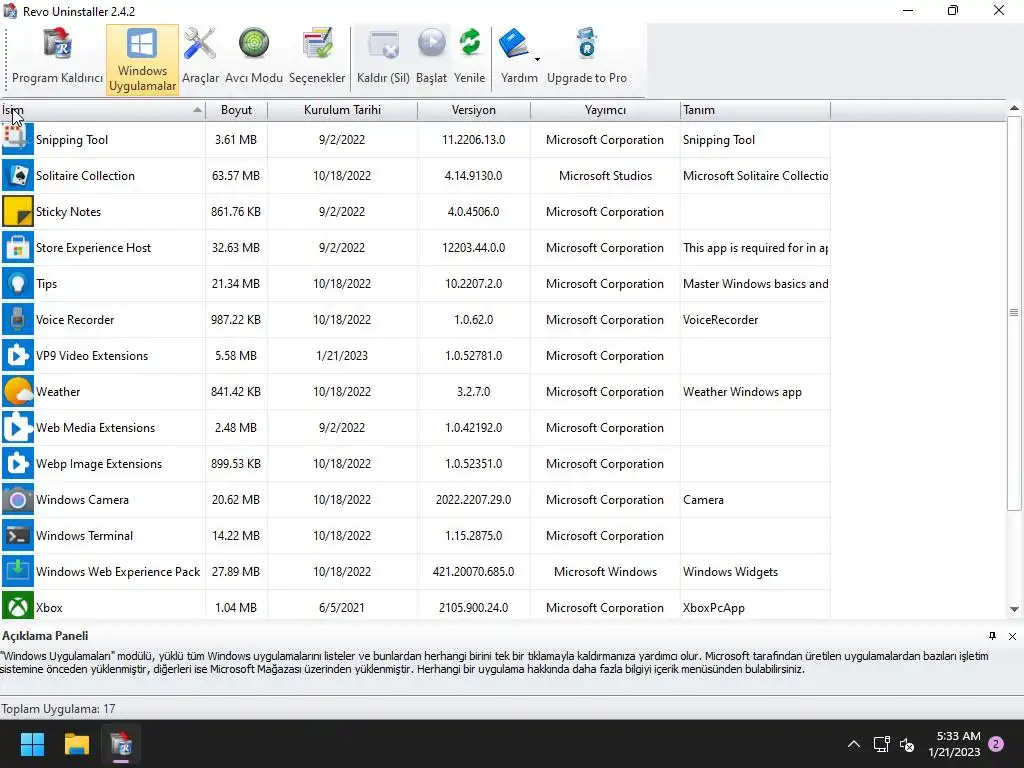Click the 'Microsoft Windows' publisher cell
Screen dimensions: 1024x768
(605, 571)
